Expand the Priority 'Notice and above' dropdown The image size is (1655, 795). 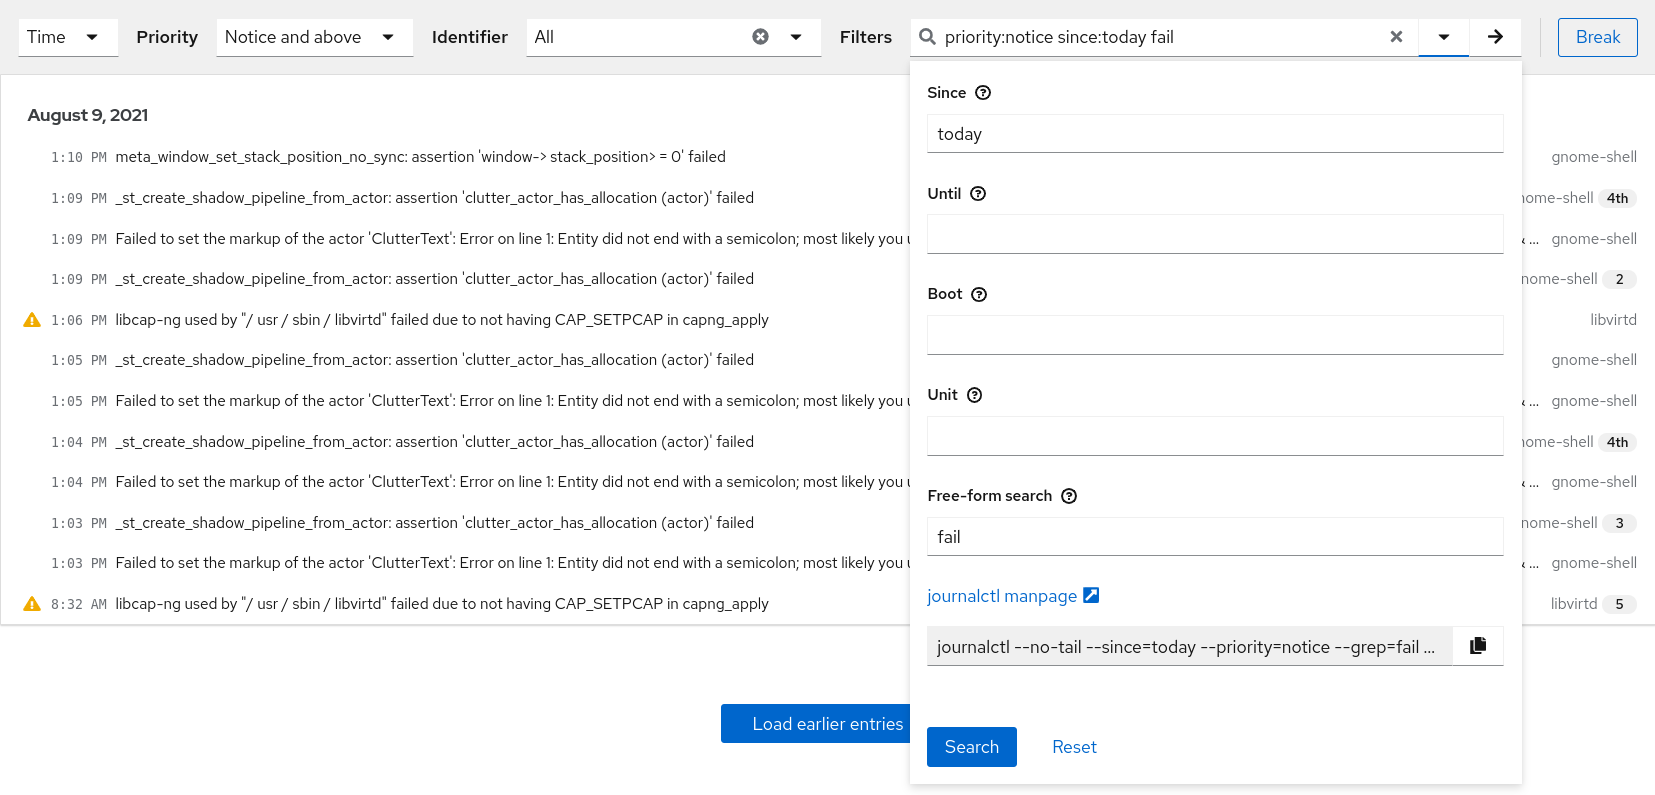pos(314,37)
